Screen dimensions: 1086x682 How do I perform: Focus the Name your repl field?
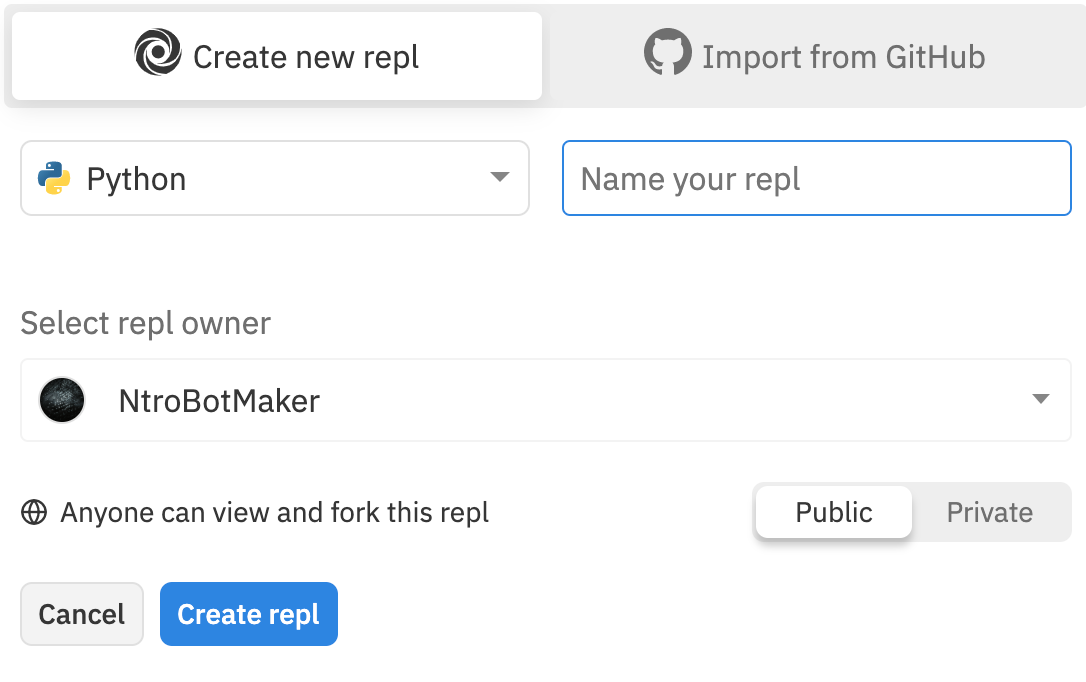click(x=816, y=178)
